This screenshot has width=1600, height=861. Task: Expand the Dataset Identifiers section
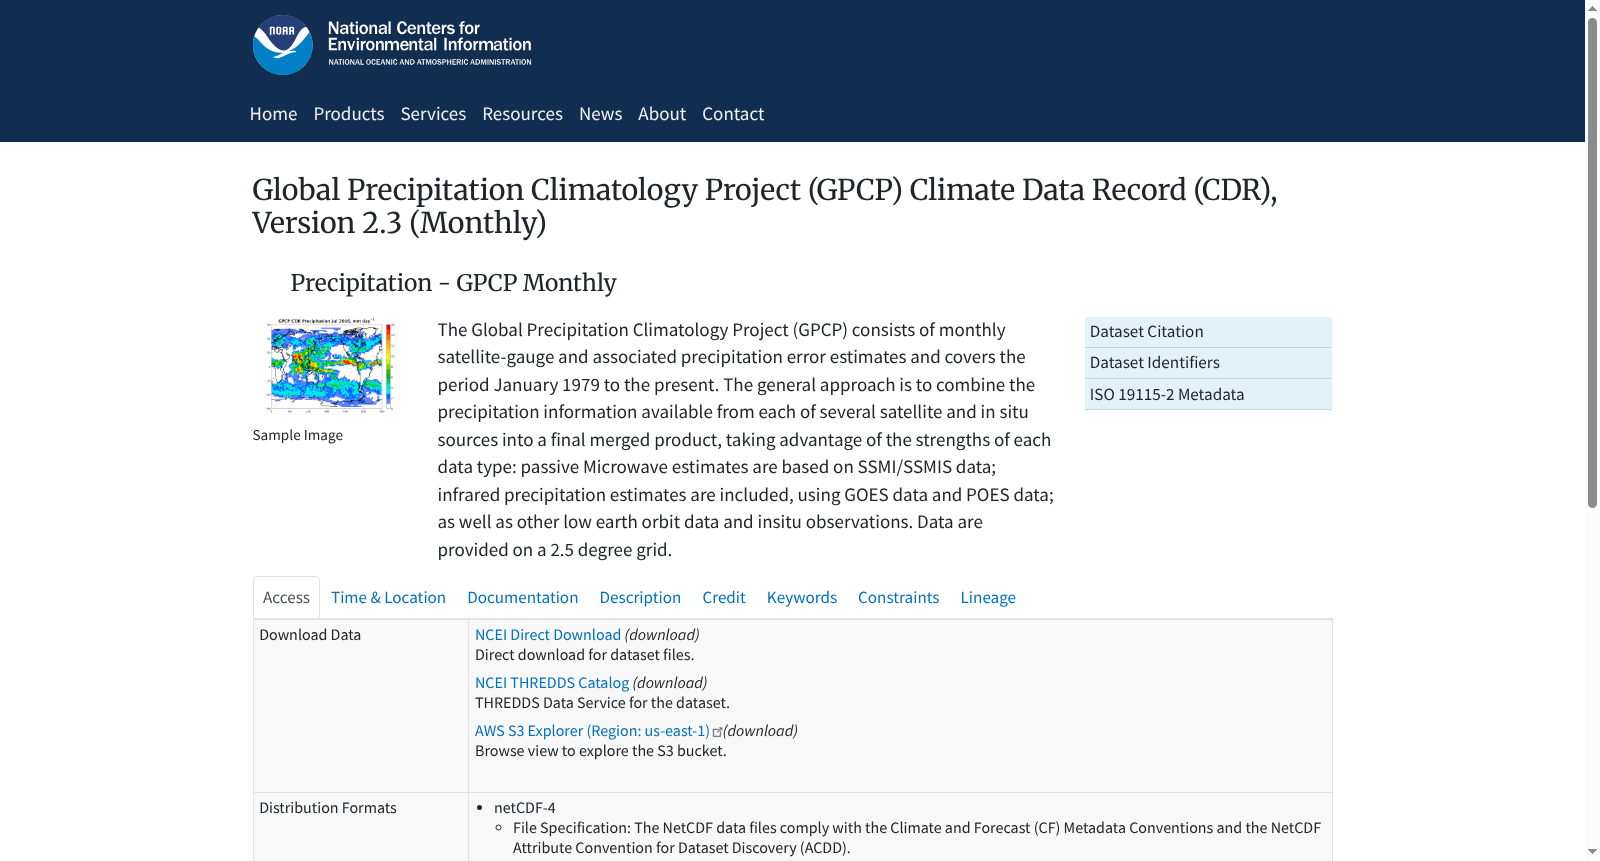click(1208, 363)
